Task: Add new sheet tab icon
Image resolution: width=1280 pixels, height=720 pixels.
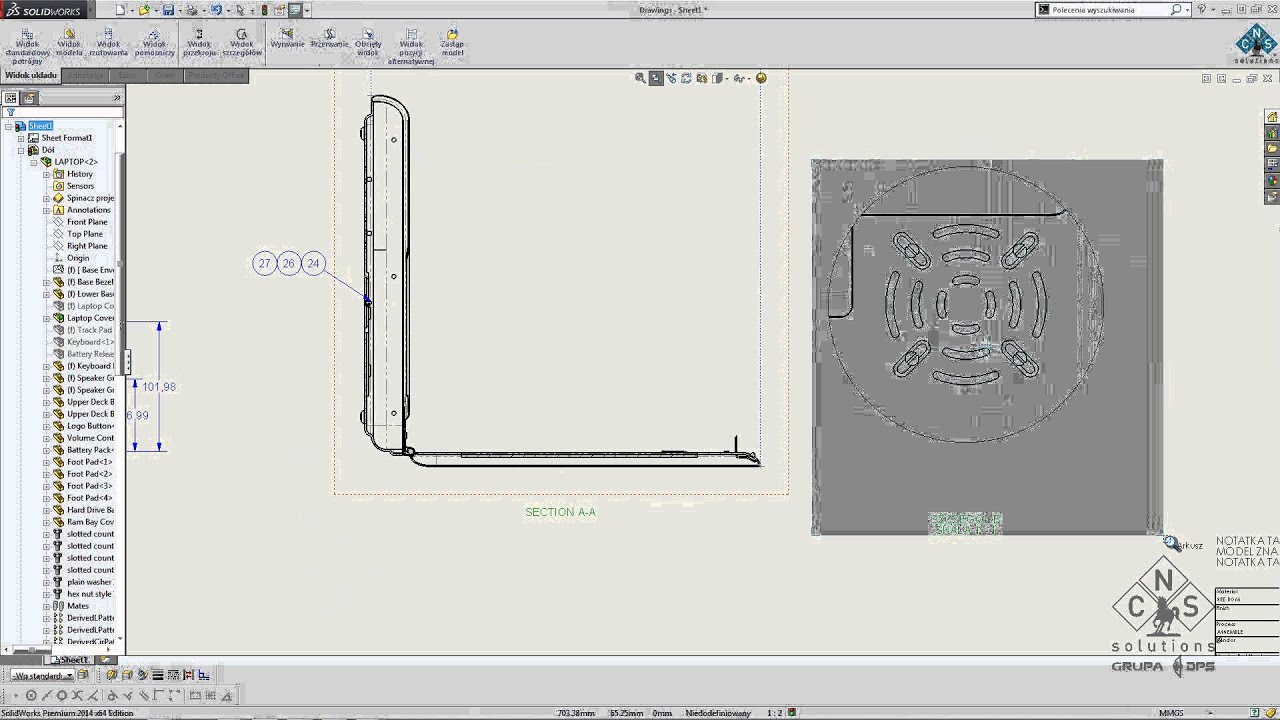Action: click(x=106, y=660)
